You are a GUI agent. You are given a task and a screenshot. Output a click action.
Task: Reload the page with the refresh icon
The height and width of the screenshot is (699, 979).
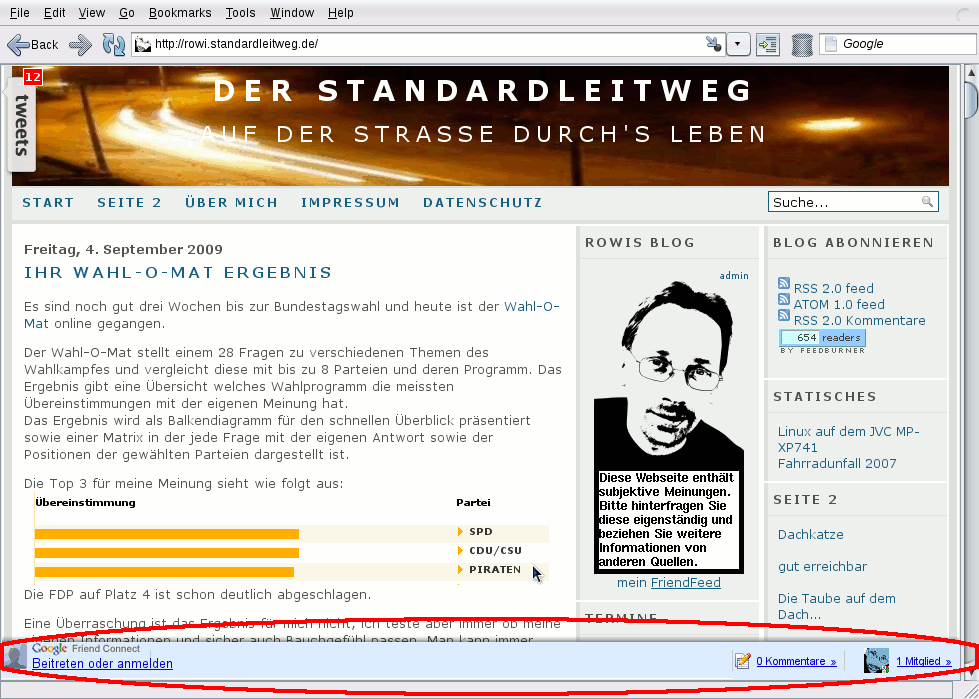pyautogui.click(x=114, y=44)
